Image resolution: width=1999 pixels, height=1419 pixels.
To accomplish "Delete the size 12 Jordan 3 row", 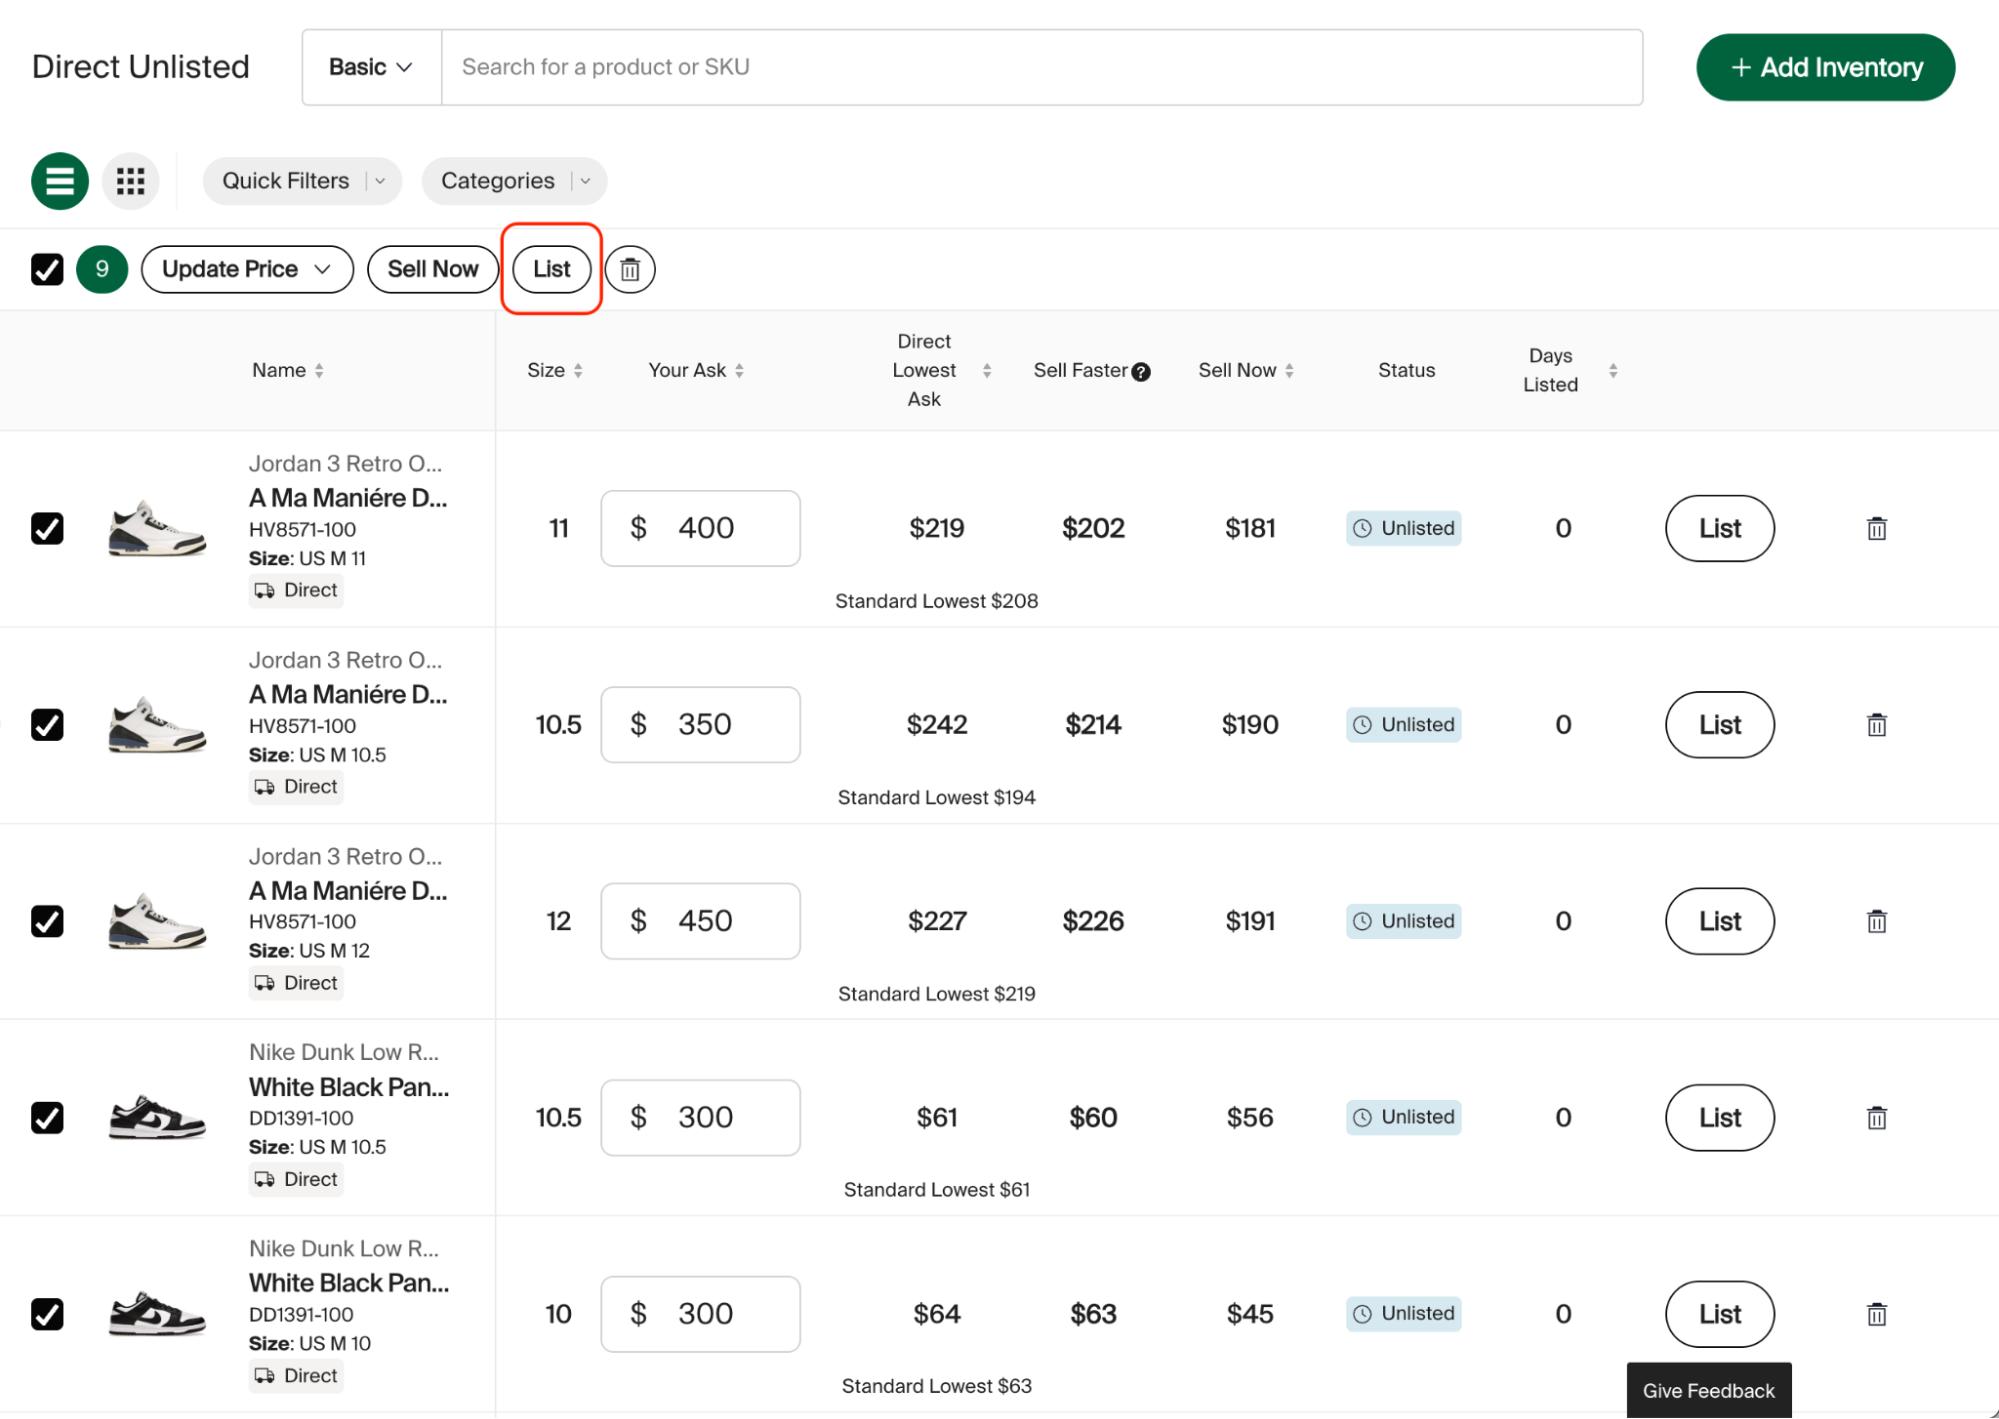I will (x=1877, y=921).
